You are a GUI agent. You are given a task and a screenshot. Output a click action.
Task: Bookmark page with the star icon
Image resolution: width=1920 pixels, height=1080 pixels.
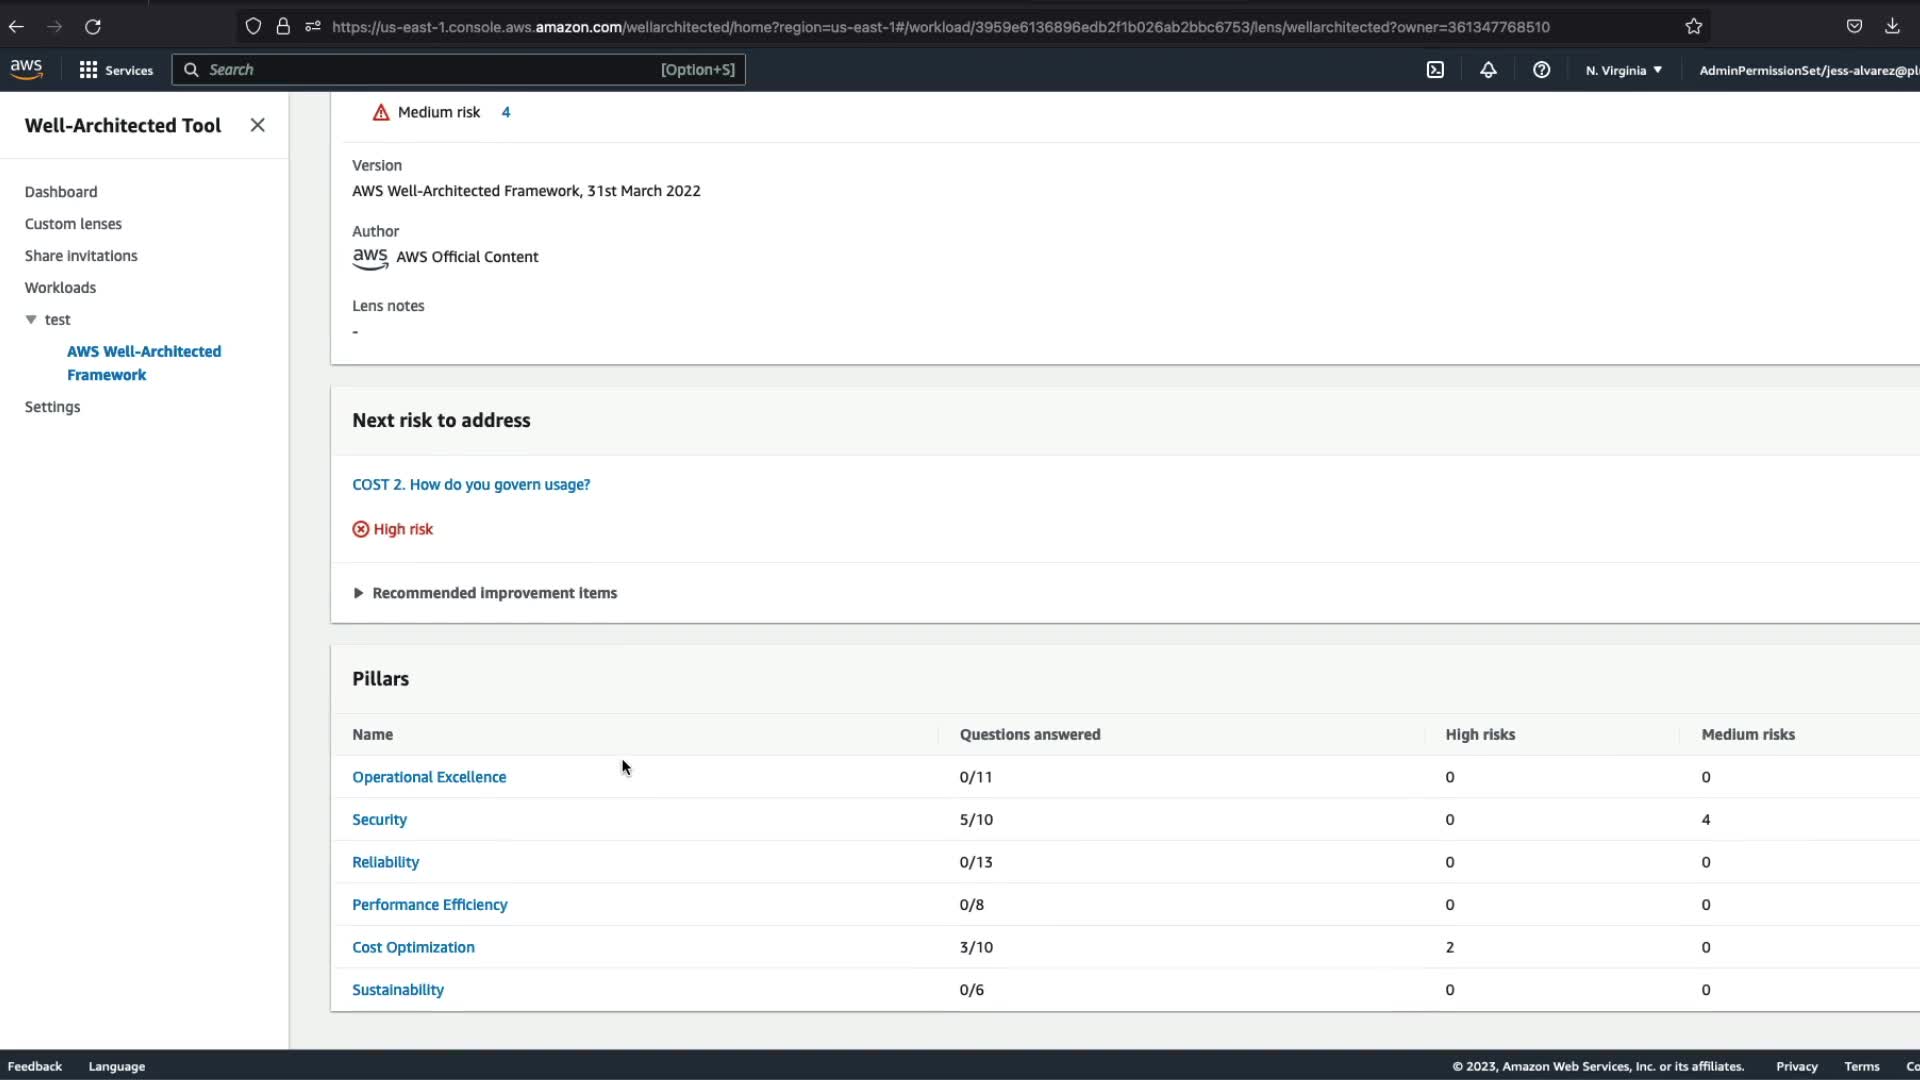pyautogui.click(x=1693, y=27)
